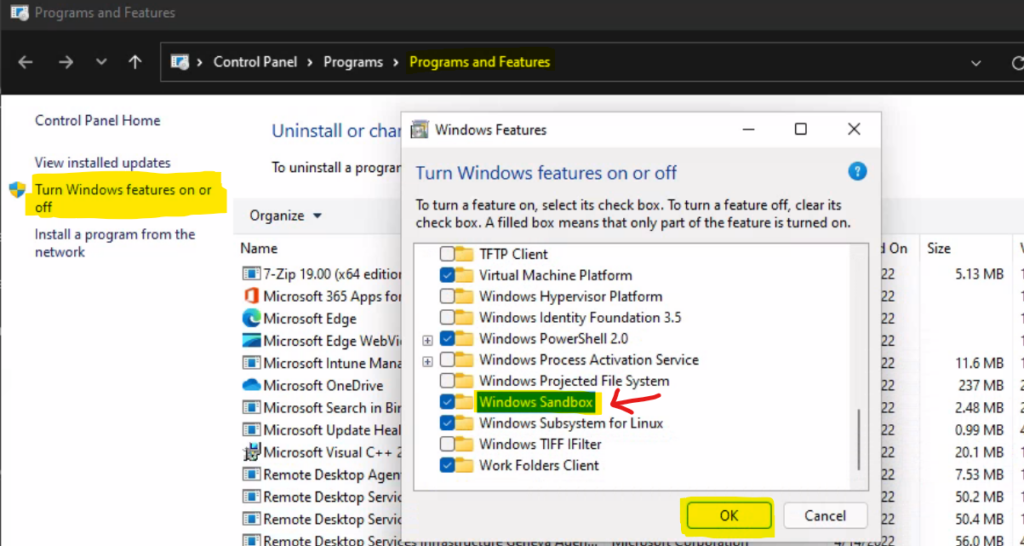
Task: Enable the Windows TIFF IFilter checkbox
Action: click(x=447, y=444)
